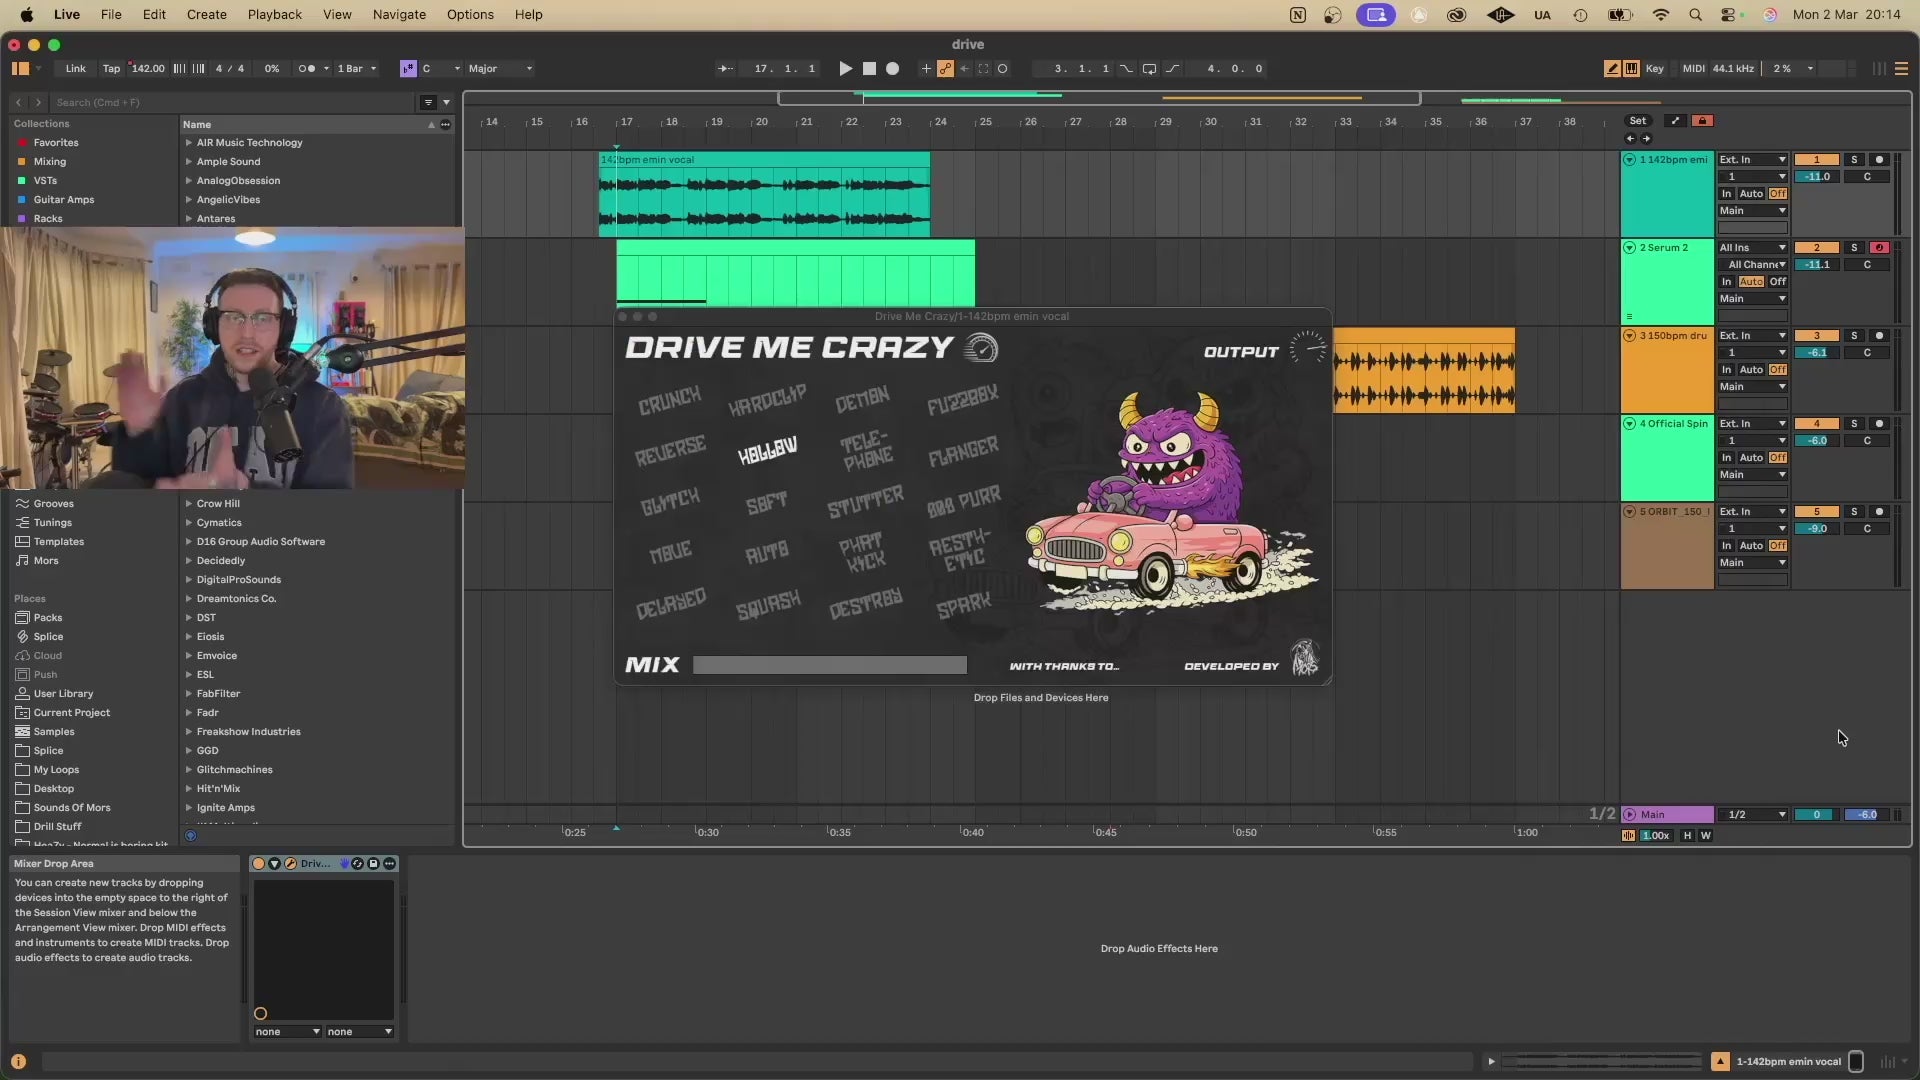Toggle the Follow playback icon

click(725, 69)
